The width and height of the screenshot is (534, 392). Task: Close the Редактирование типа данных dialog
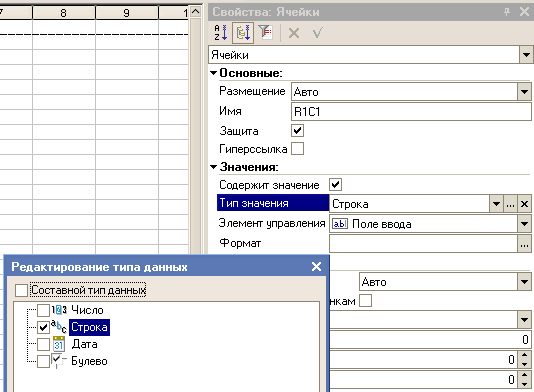coord(316,267)
